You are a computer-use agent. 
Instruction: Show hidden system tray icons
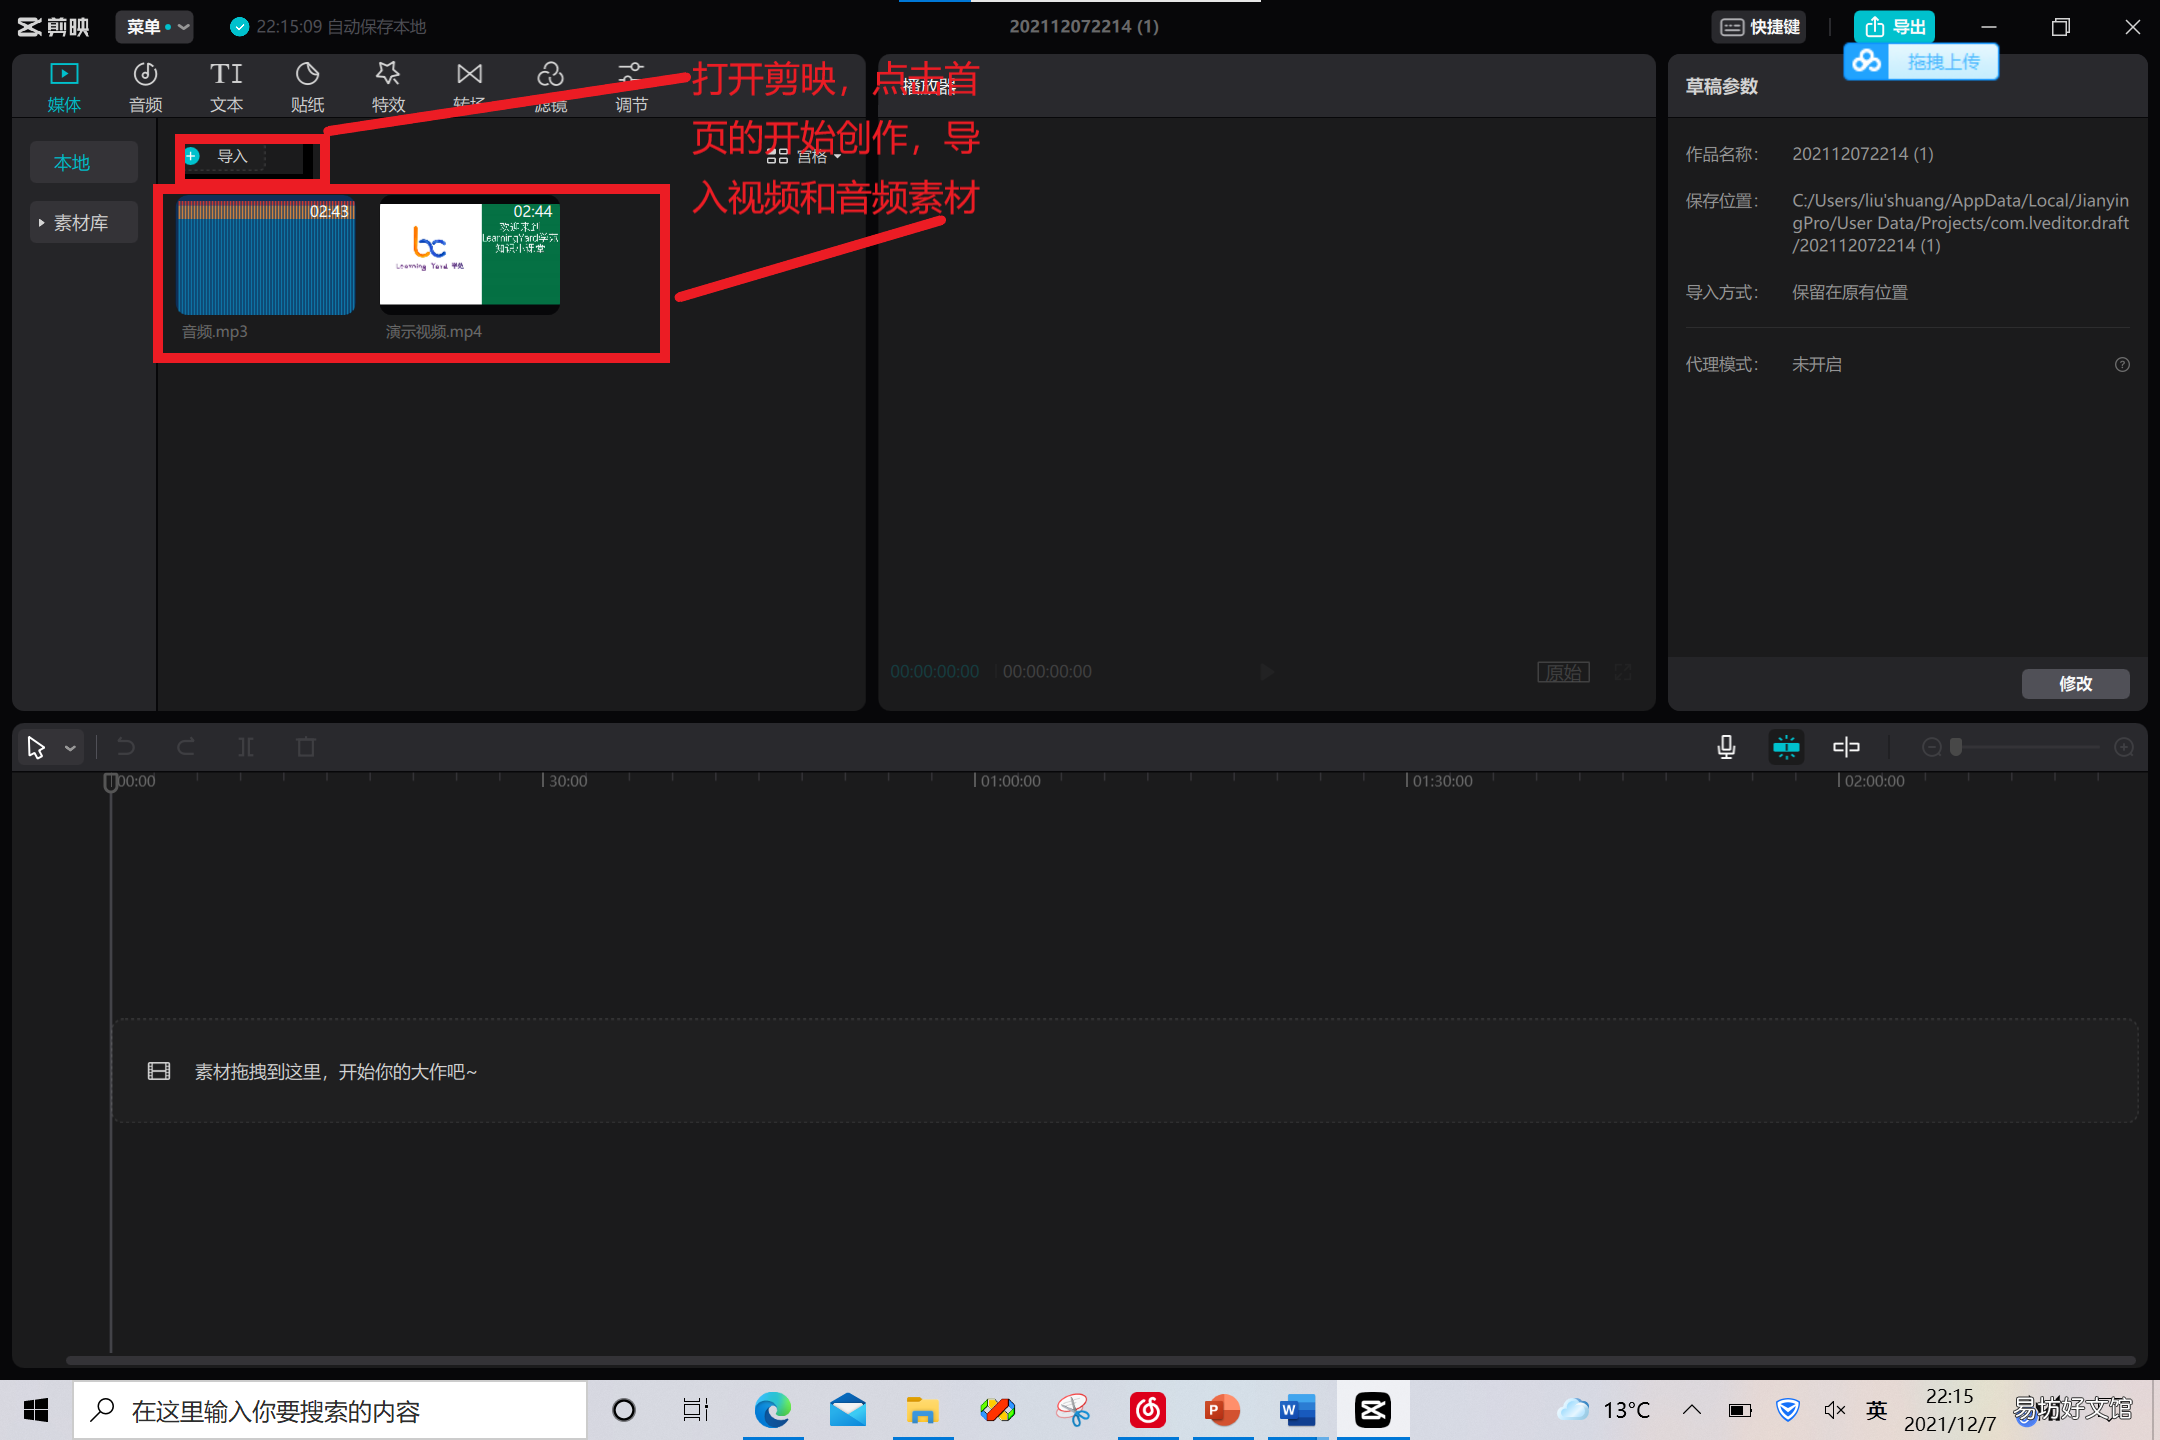click(1692, 1410)
